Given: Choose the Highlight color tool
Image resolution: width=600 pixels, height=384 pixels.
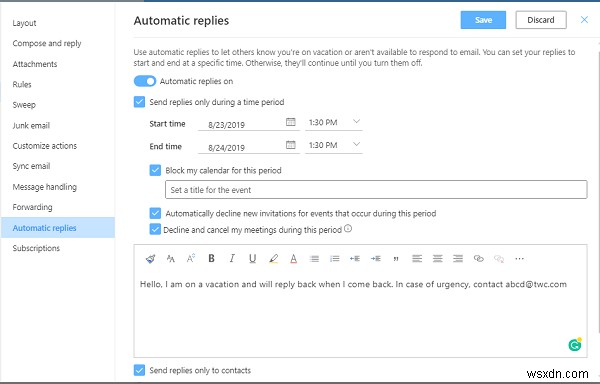Looking at the screenshot, I should click(x=273, y=259).
